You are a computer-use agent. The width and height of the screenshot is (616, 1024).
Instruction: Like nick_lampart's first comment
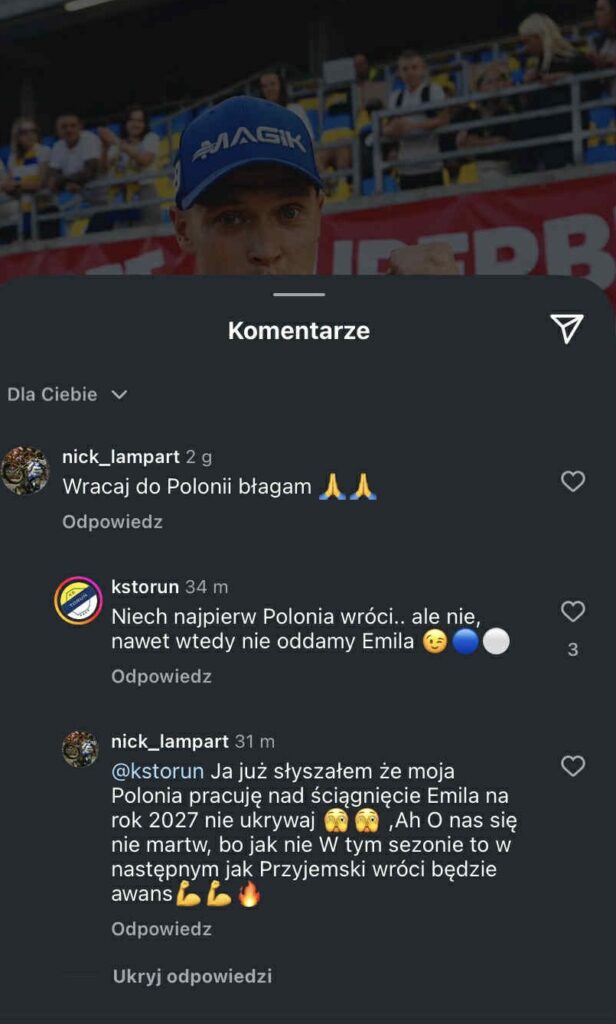pos(572,482)
